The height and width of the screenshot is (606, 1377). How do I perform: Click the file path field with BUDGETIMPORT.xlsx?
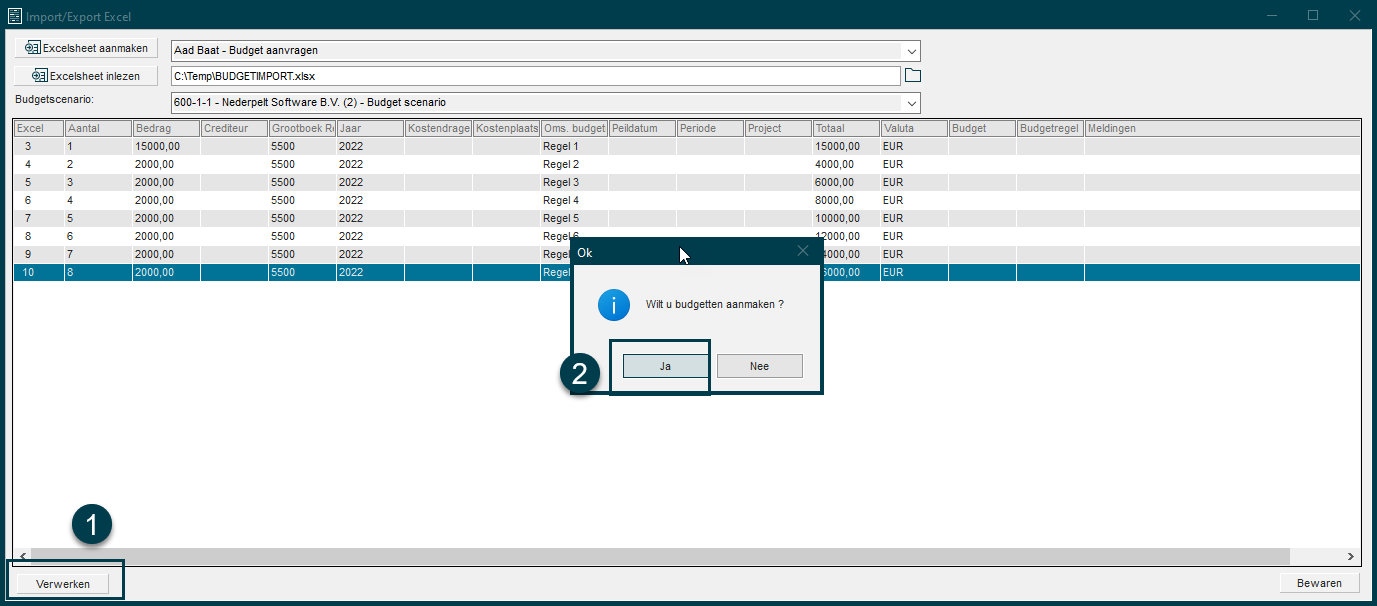click(x=536, y=75)
